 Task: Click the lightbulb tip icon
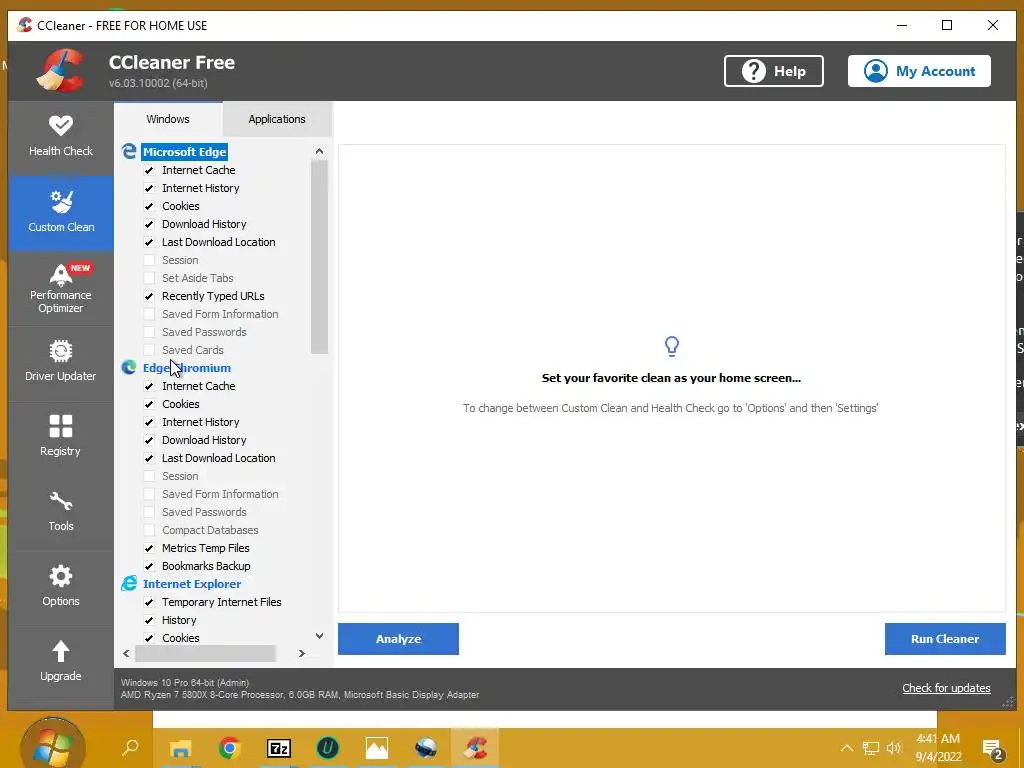tap(671, 345)
